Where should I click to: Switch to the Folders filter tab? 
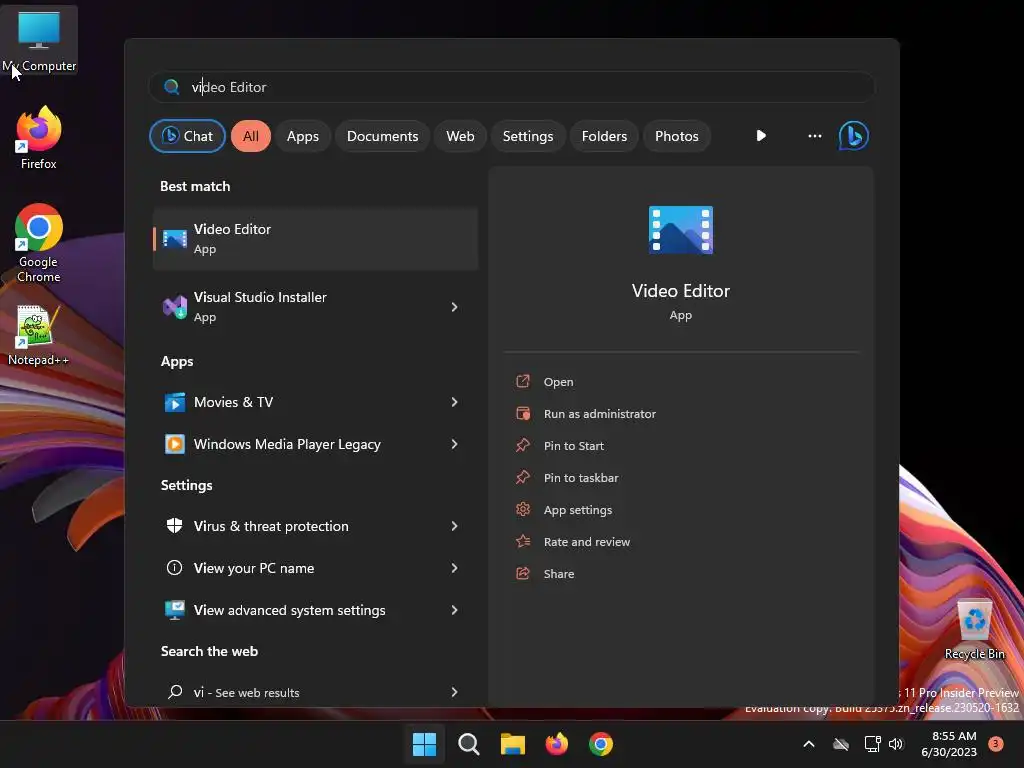click(x=604, y=136)
